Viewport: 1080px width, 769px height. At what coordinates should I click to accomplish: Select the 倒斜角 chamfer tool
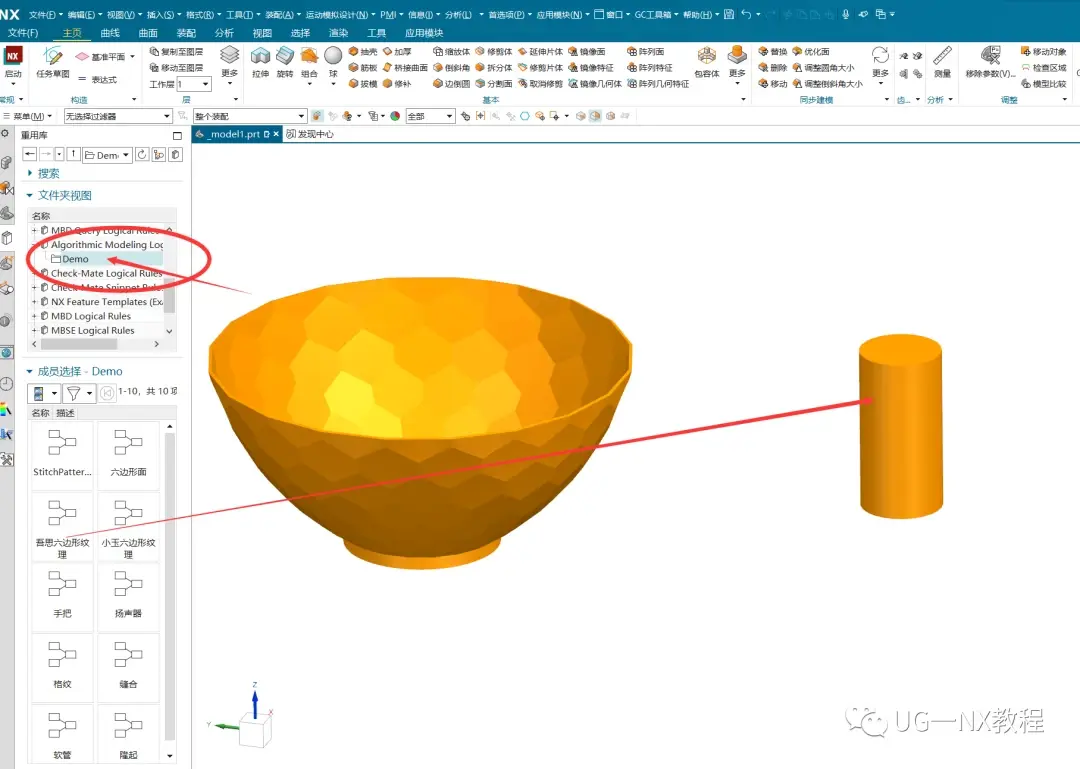[451, 68]
